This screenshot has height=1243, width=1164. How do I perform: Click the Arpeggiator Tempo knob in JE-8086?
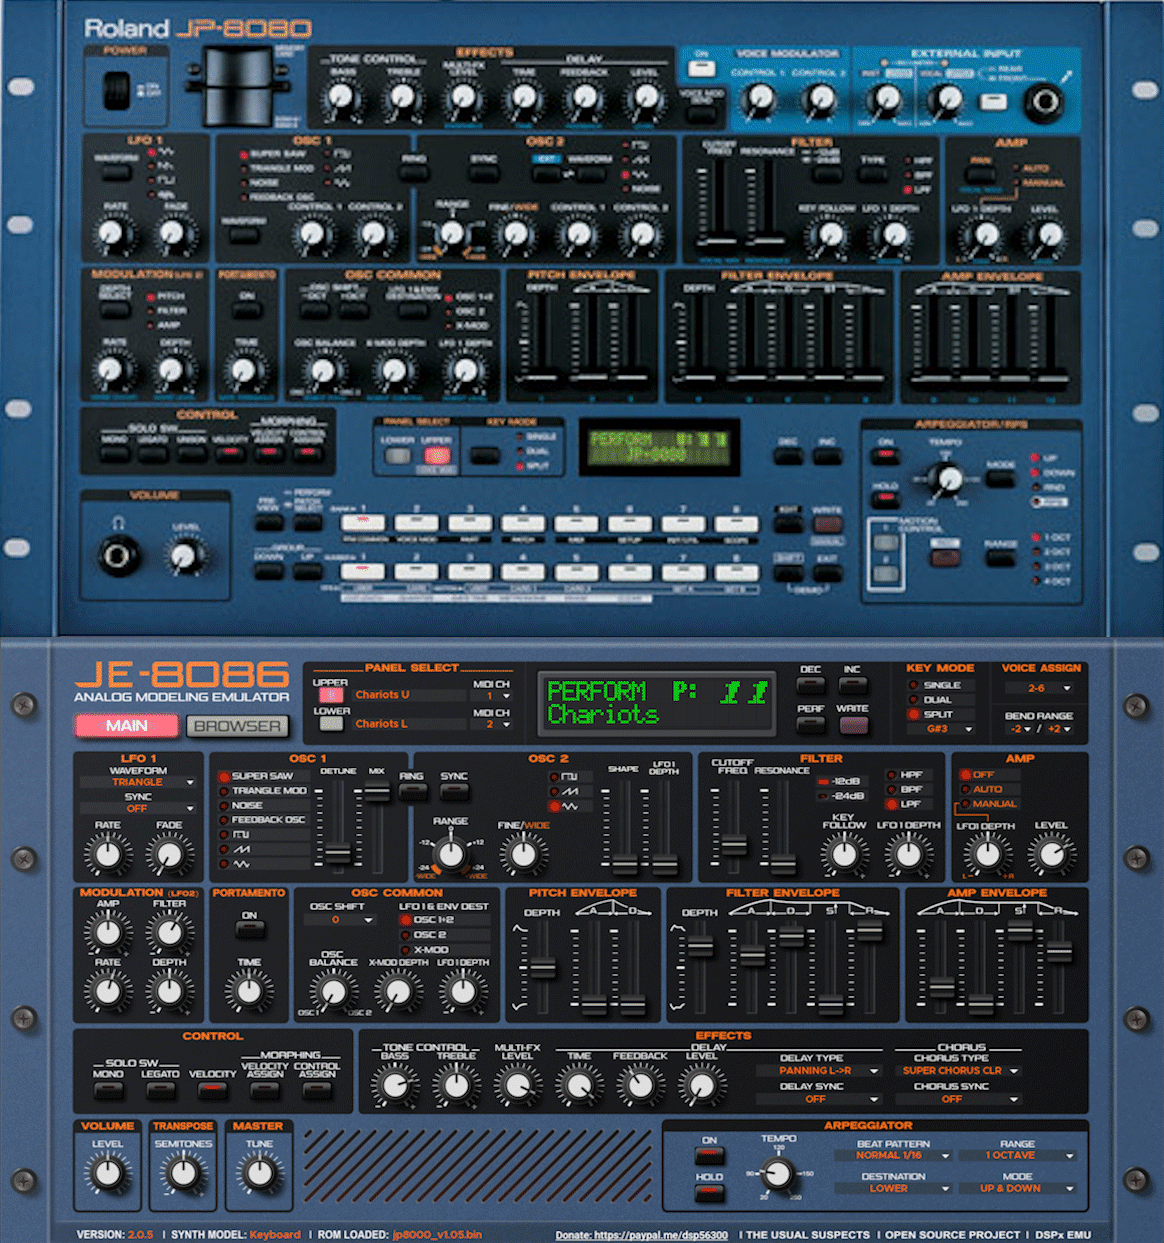[778, 1172]
